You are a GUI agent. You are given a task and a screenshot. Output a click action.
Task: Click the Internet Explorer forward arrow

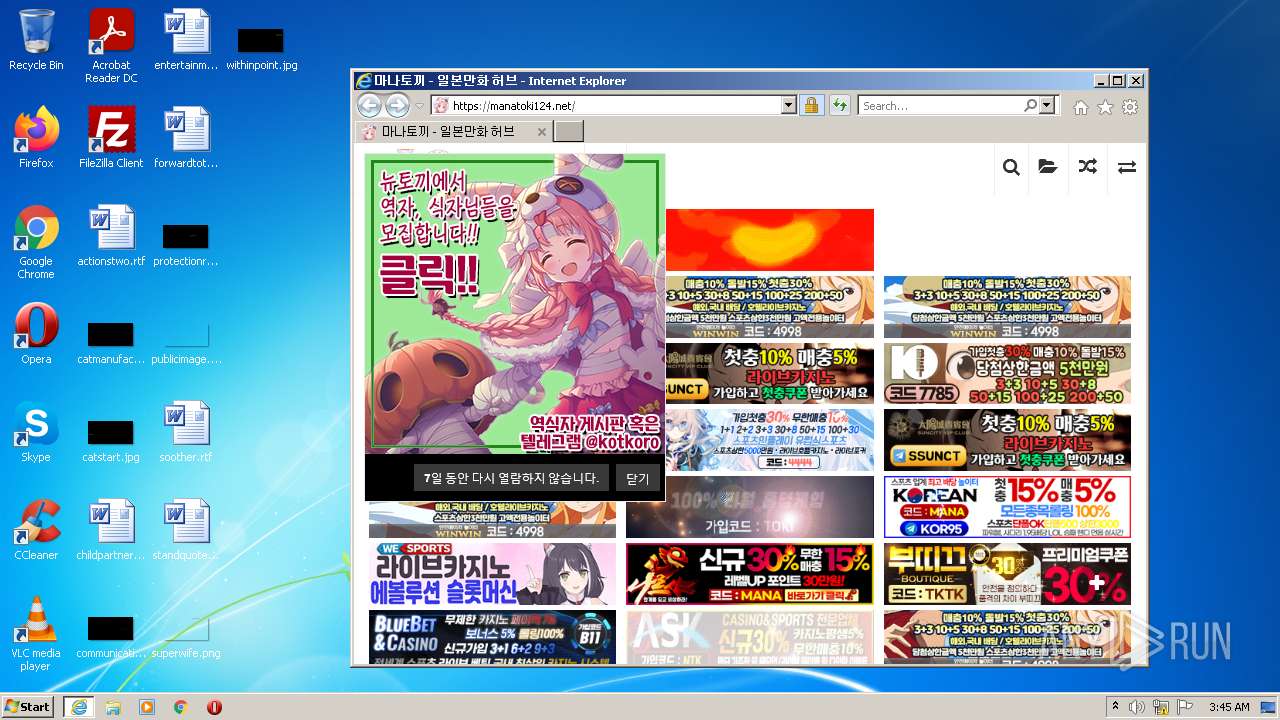pos(397,105)
